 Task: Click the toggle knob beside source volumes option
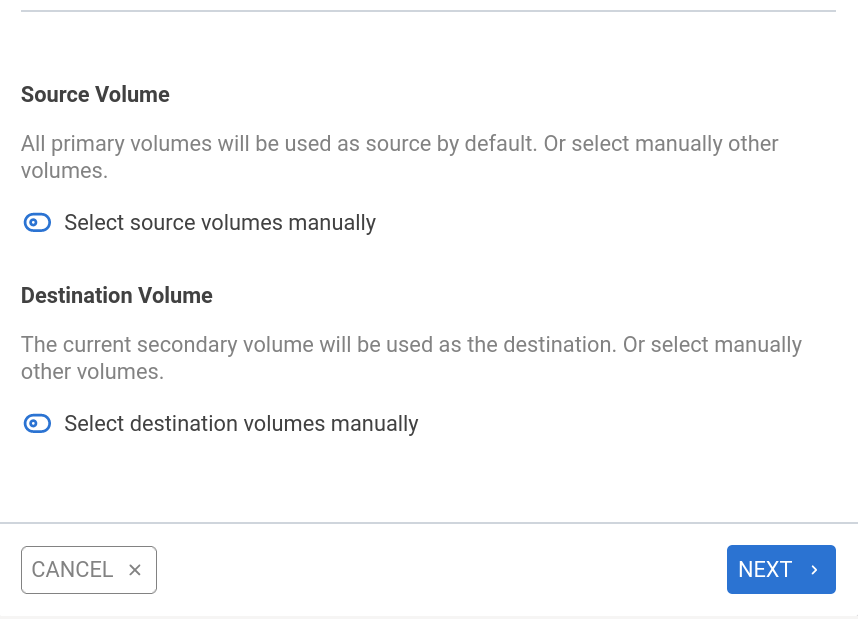pos(33,223)
